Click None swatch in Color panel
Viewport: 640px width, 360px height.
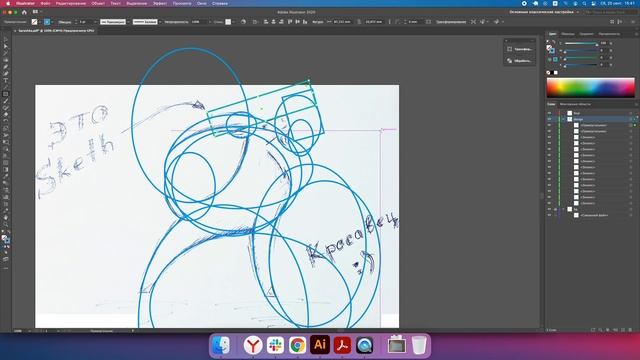[549, 73]
